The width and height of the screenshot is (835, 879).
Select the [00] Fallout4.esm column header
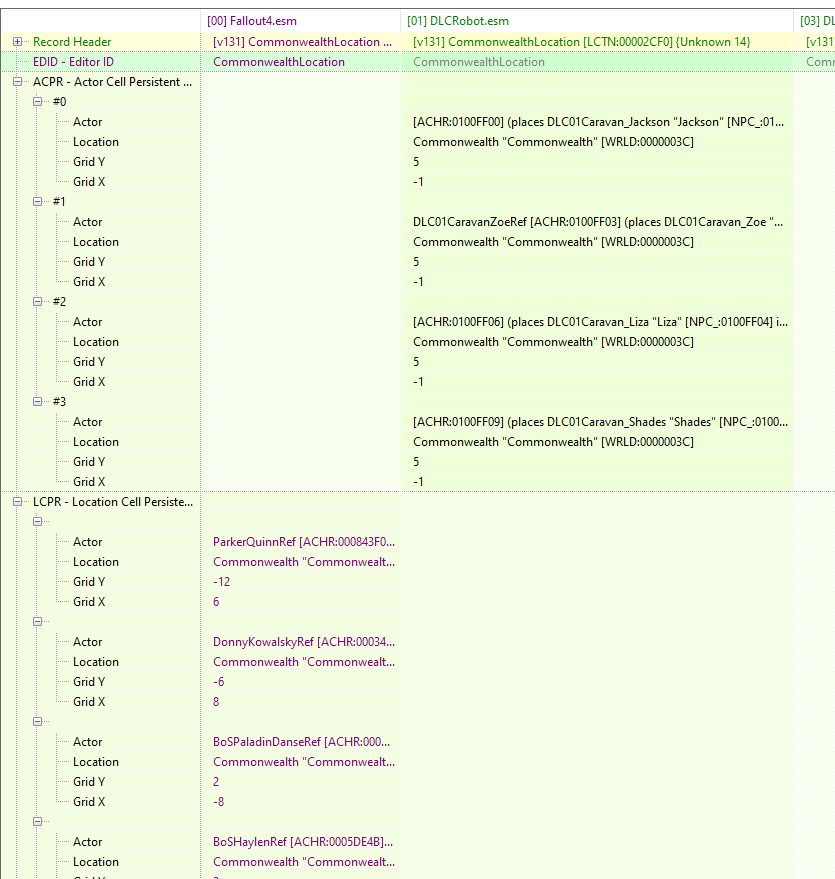(x=300, y=21)
